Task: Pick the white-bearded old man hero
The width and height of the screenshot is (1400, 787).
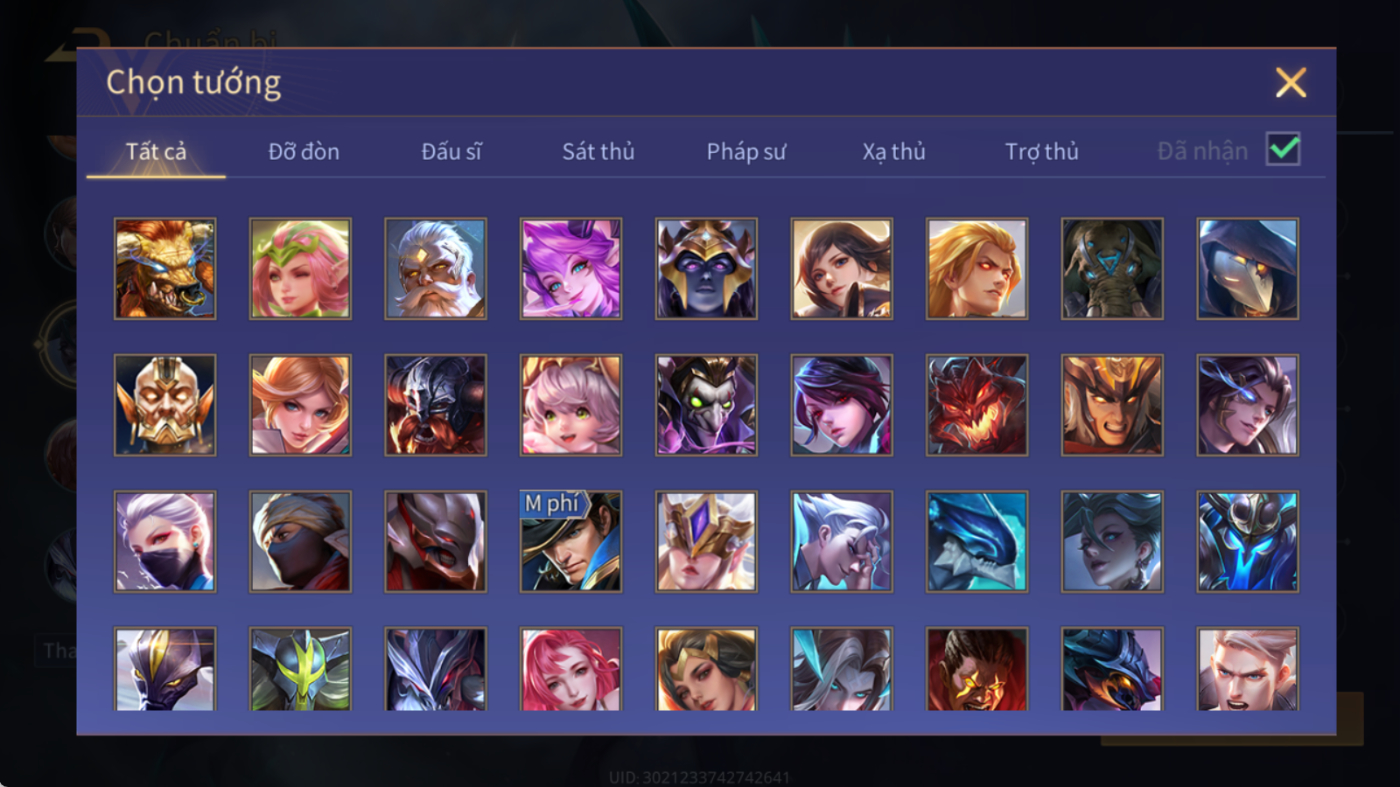Action: (436, 269)
